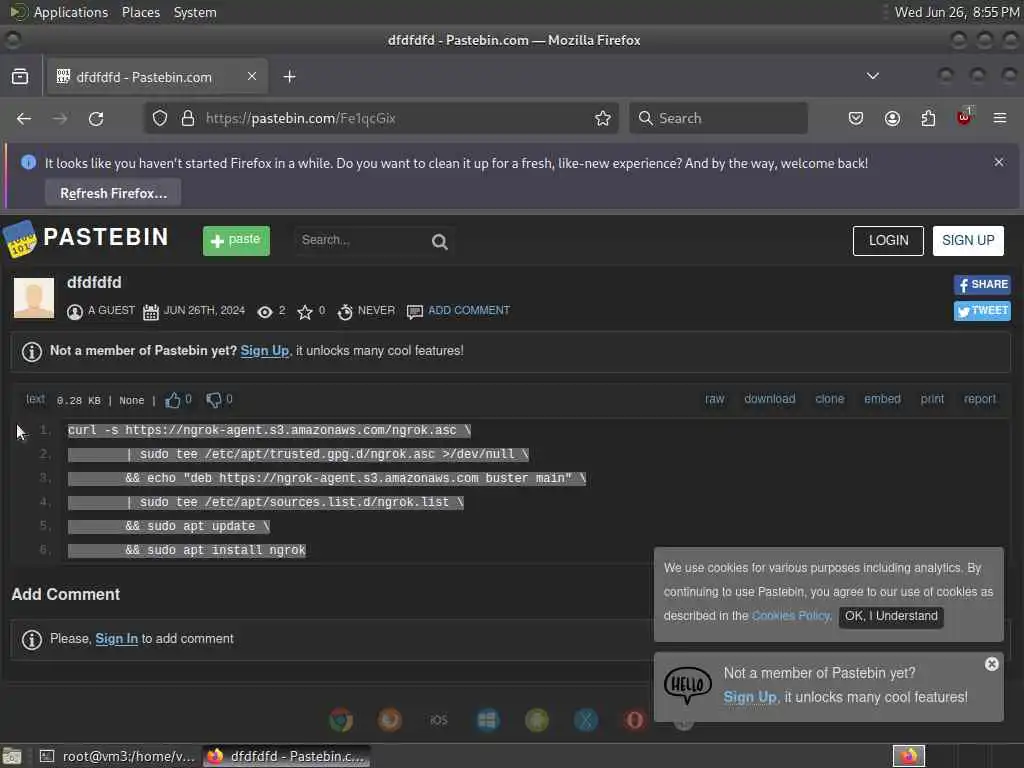The width and height of the screenshot is (1024, 768).
Task: Bookmark this page with the star icon
Action: click(x=603, y=118)
